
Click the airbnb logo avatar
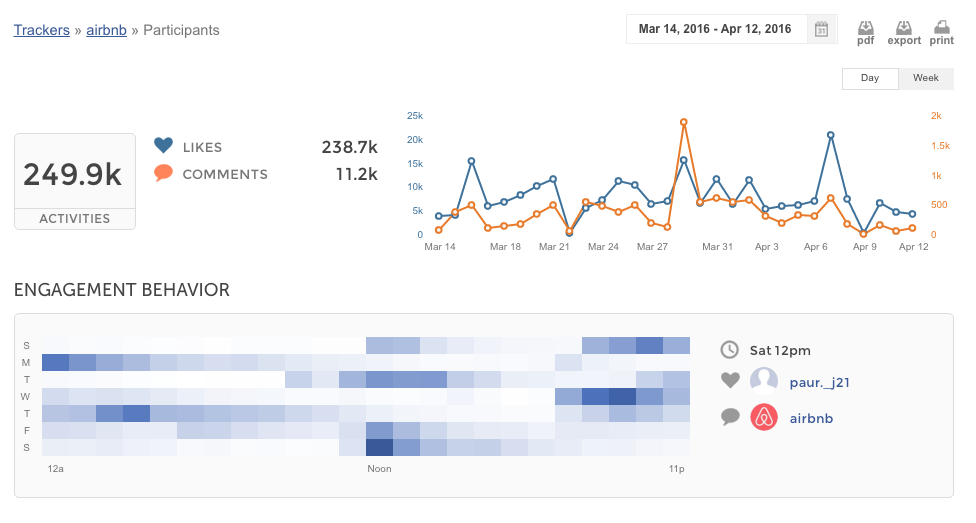[764, 417]
